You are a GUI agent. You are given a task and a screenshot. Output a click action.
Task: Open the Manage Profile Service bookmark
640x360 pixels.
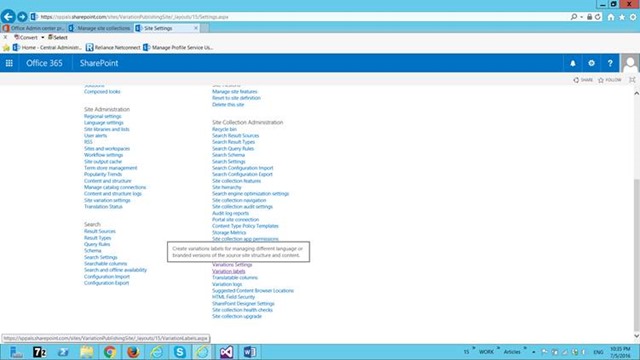178,48
